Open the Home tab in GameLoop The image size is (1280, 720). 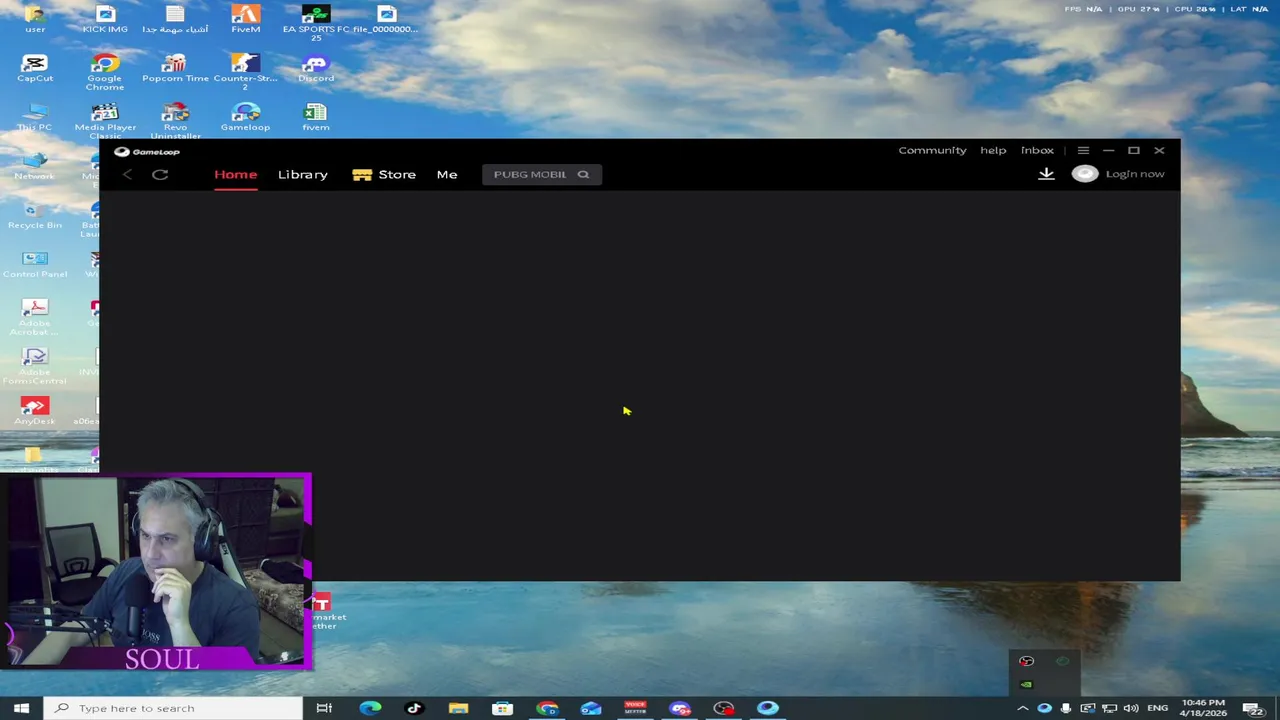pyautogui.click(x=235, y=174)
